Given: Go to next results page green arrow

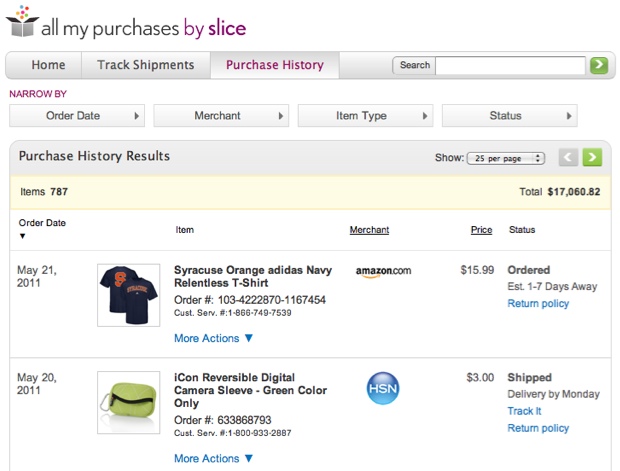Looking at the screenshot, I should click(592, 157).
